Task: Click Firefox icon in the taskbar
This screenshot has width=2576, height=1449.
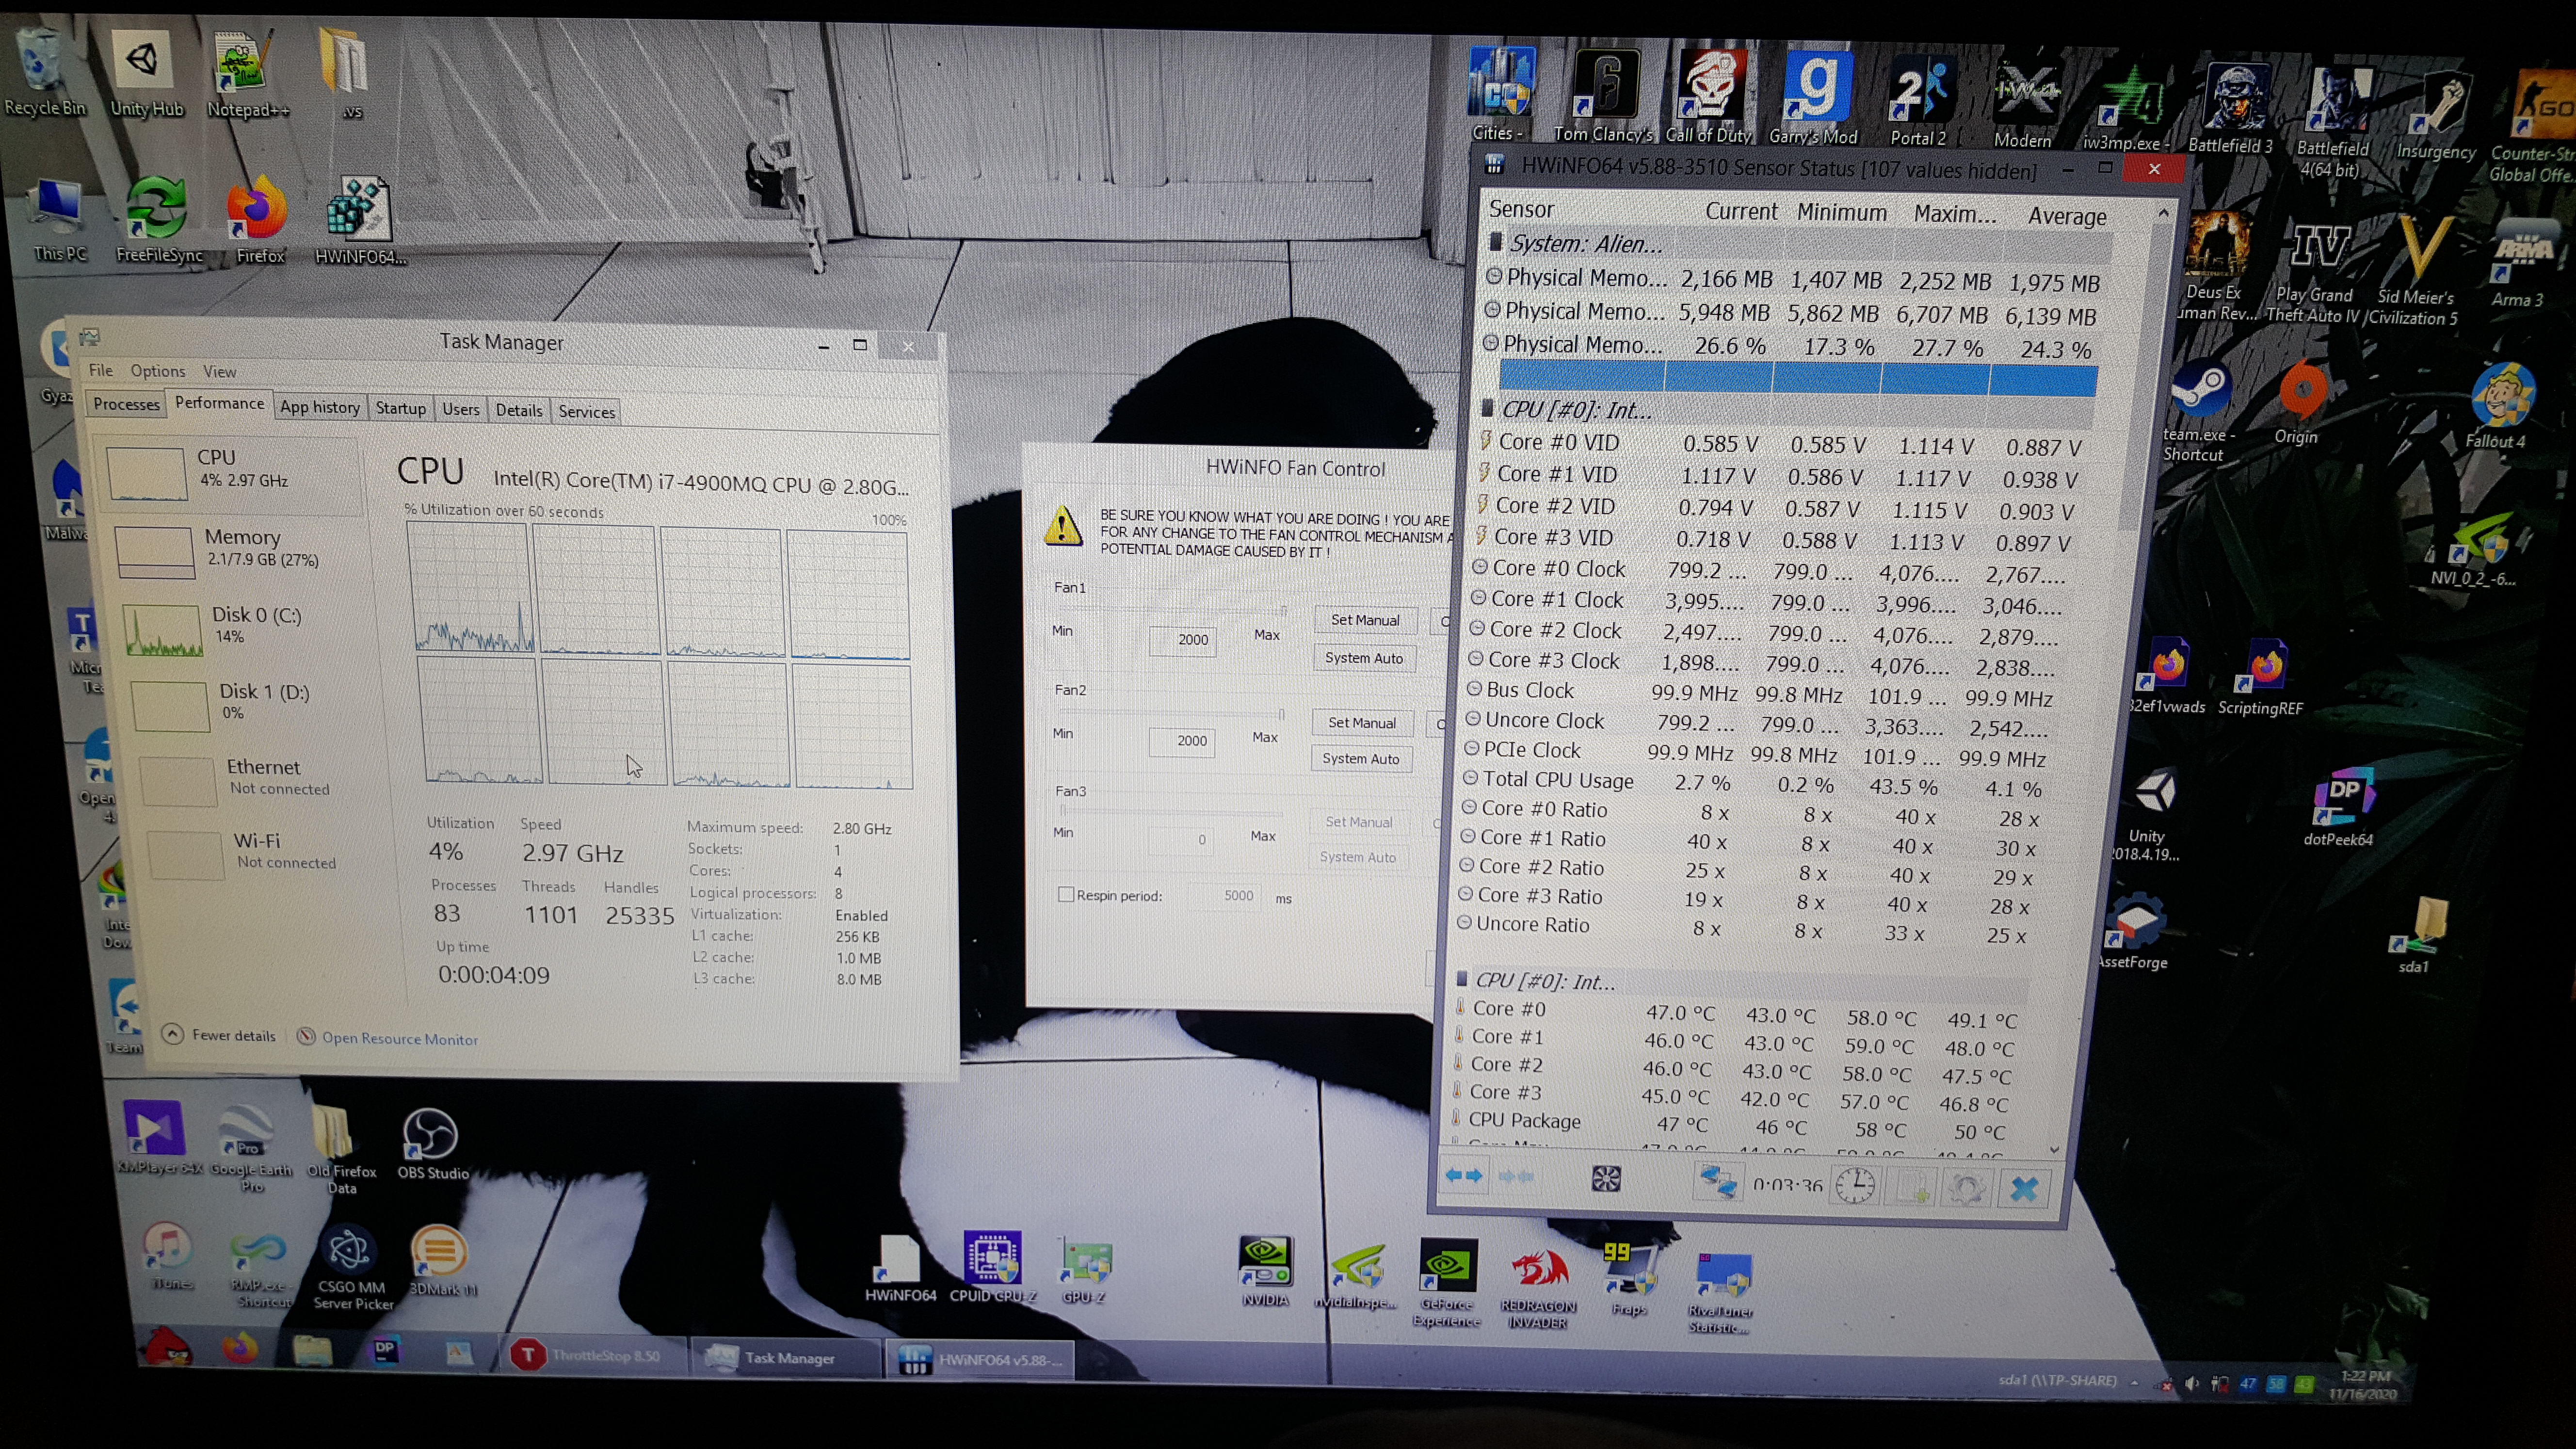Action: pos(239,1349)
